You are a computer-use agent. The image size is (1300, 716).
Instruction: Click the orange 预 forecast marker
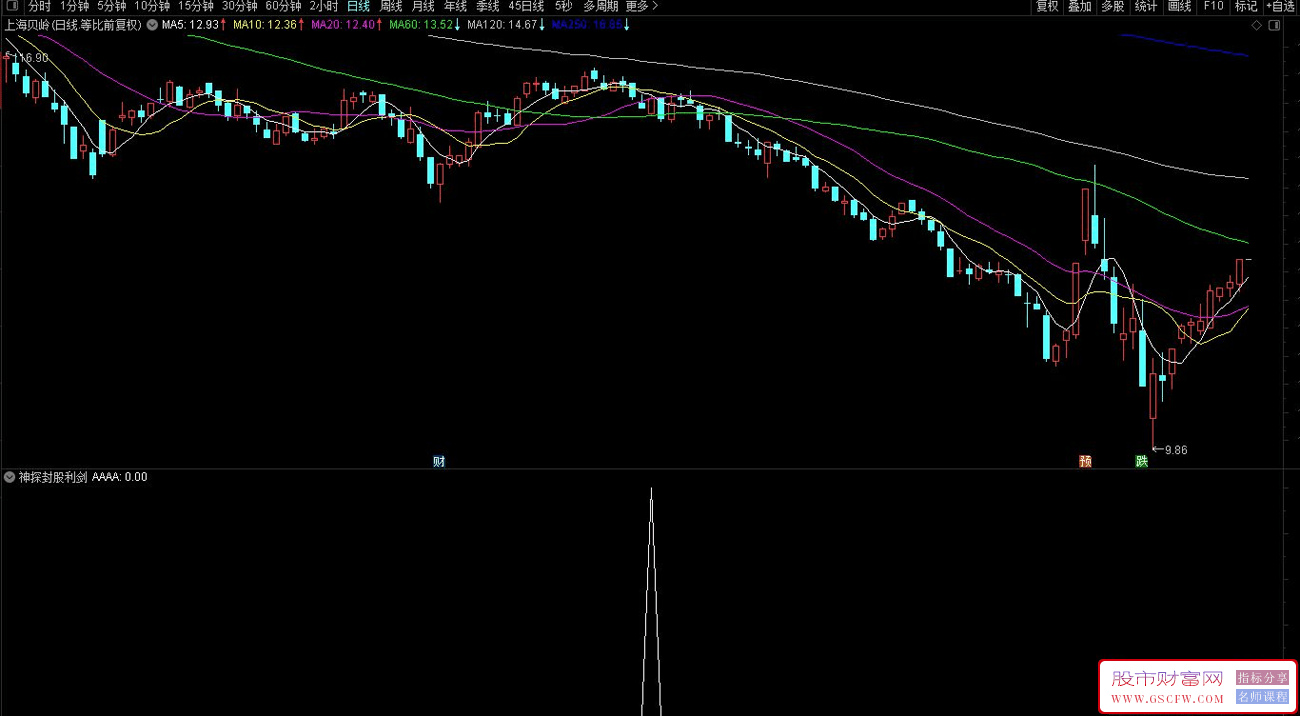[x=1085, y=461]
